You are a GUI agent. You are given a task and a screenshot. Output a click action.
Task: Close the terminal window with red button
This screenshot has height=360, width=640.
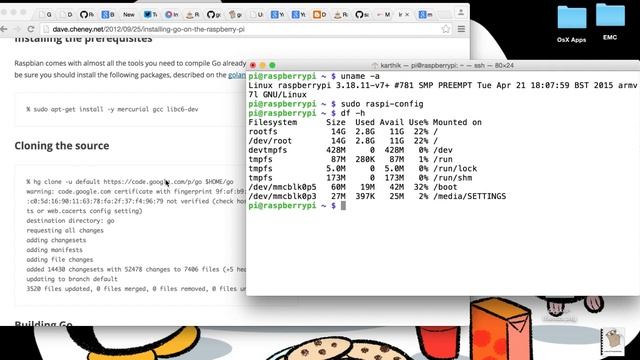[253, 65]
